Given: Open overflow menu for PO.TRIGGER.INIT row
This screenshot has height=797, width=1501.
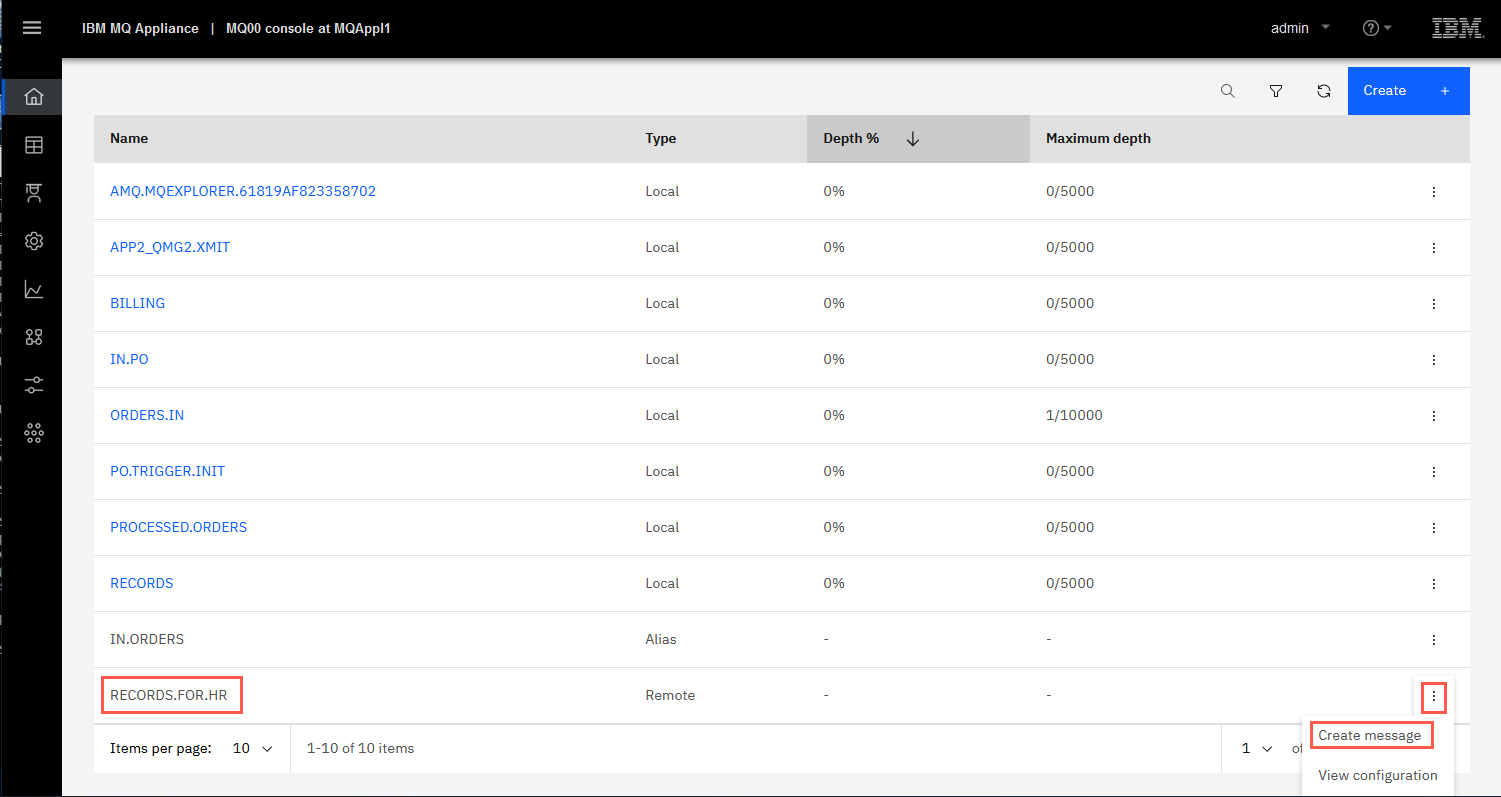Looking at the screenshot, I should pyautogui.click(x=1434, y=471).
